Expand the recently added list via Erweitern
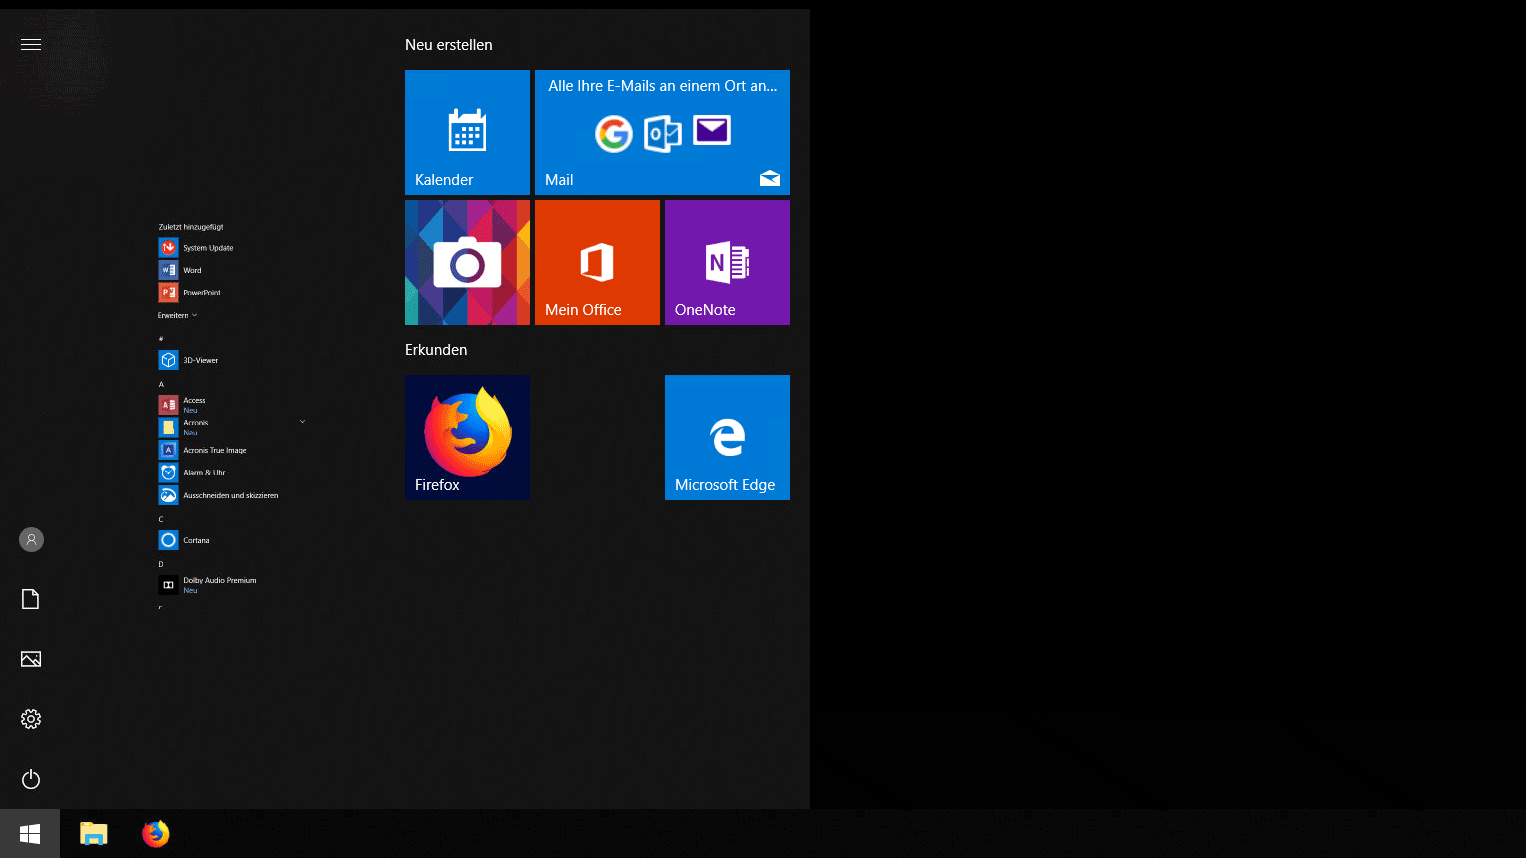Viewport: 1526px width, 858px height. (x=177, y=315)
